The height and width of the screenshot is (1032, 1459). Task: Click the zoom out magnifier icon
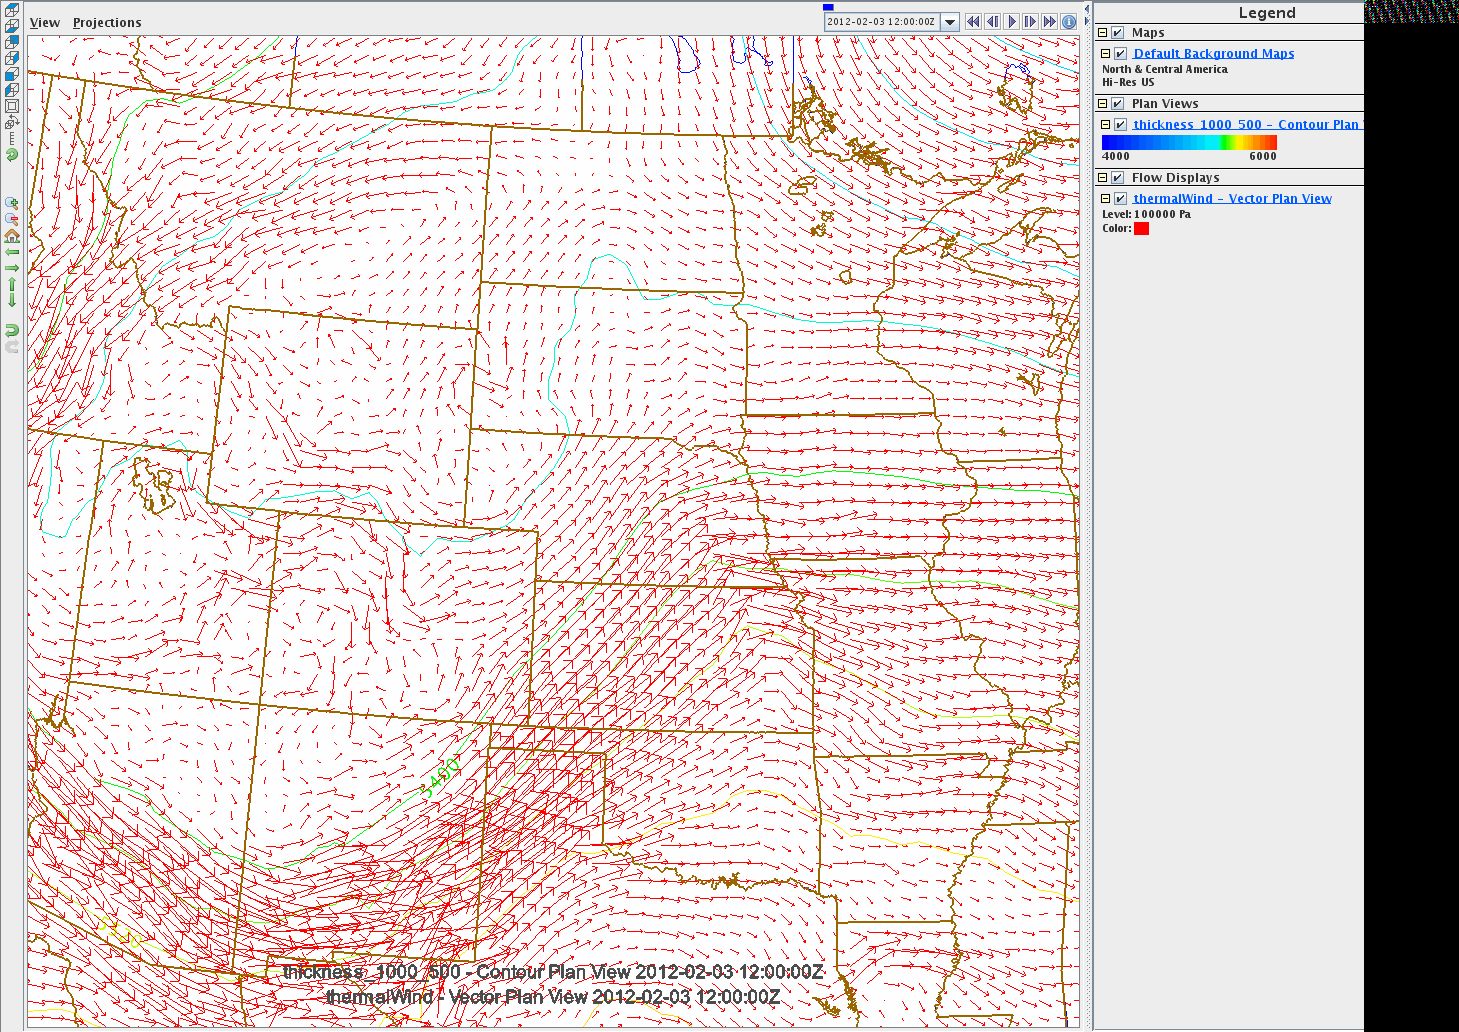12,219
